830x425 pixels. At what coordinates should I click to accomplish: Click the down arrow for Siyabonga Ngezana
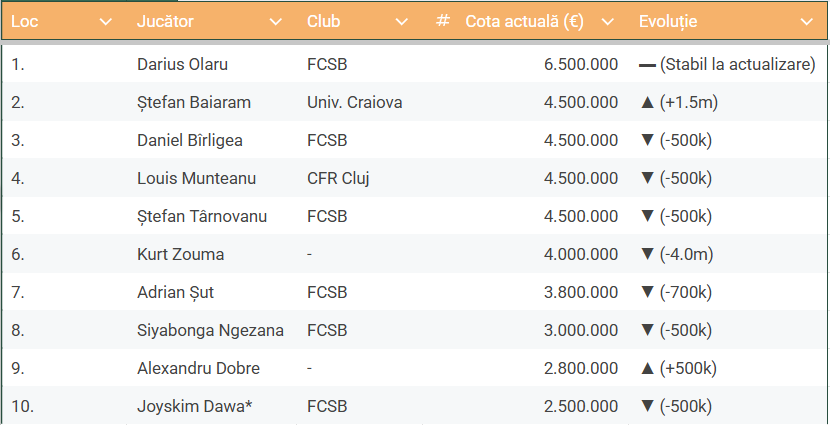[646, 330]
